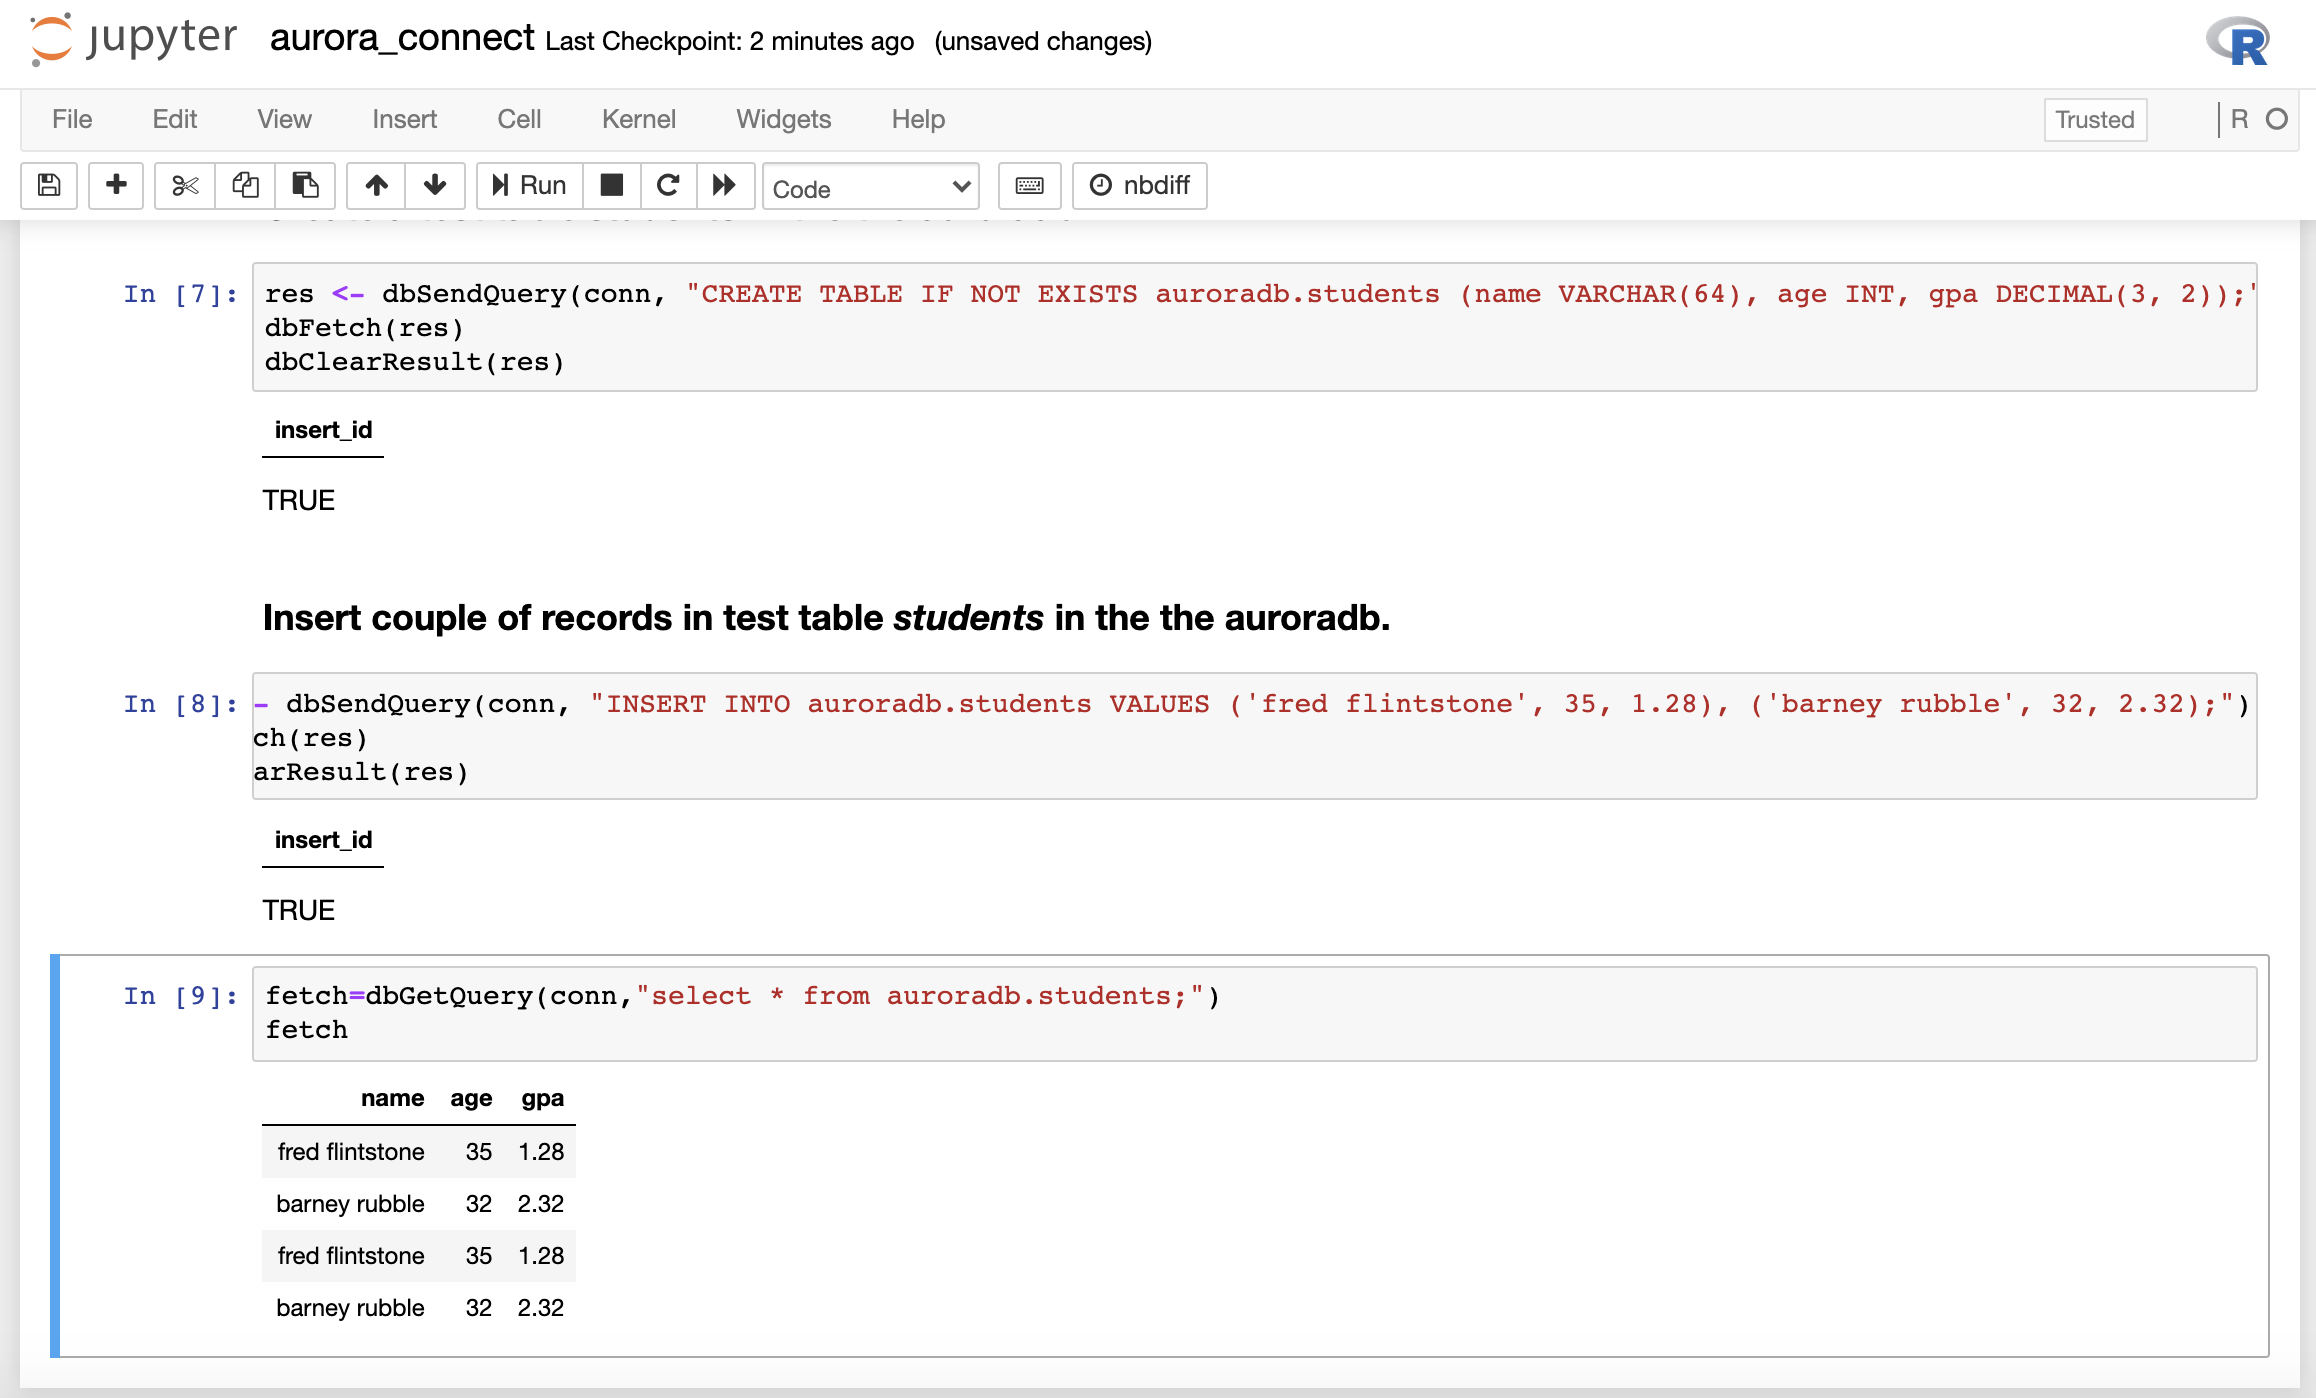Click into the In [9] dbGetQuery cell

pyautogui.click(x=1254, y=1013)
